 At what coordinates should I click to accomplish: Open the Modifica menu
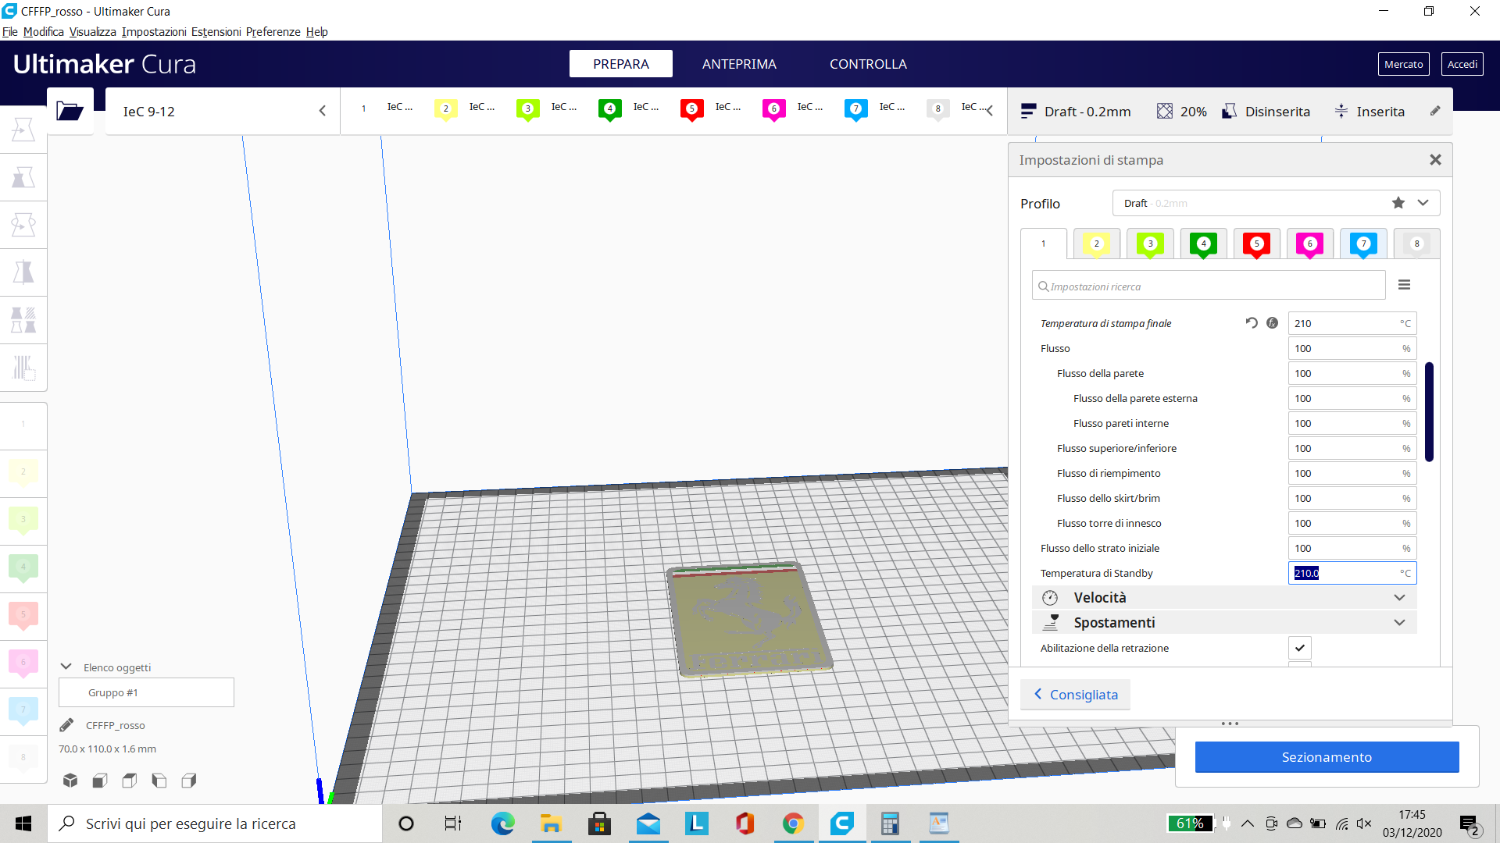point(43,32)
